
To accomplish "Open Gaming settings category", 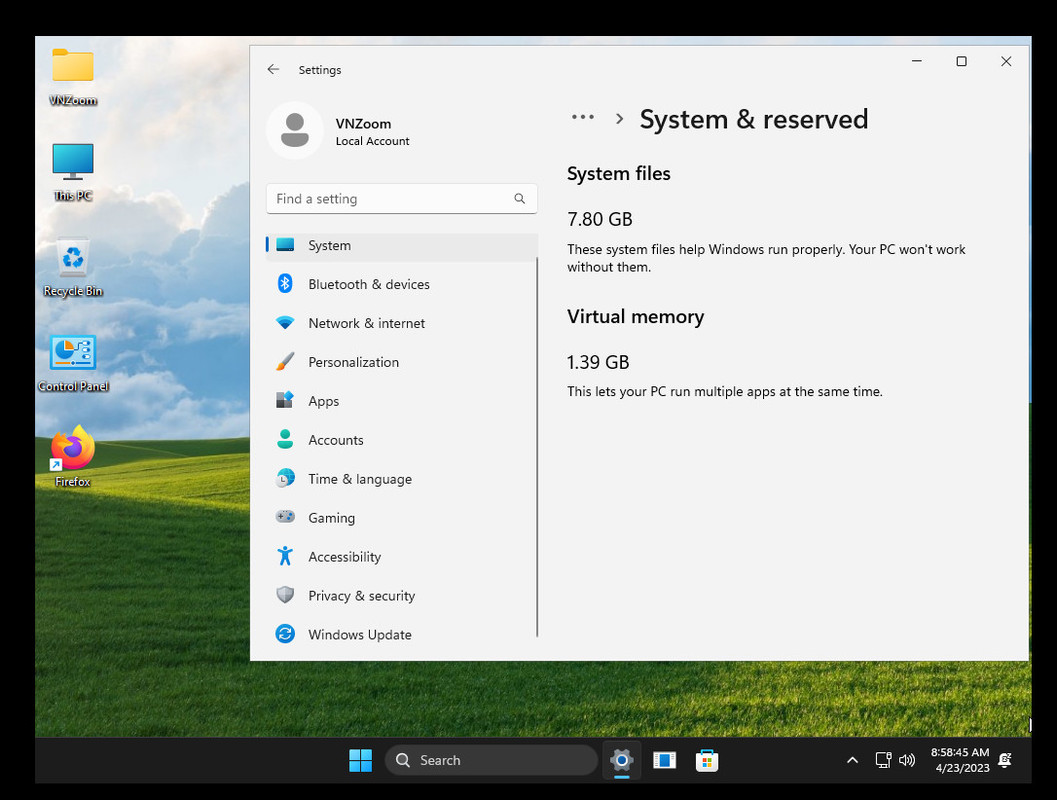I will coord(402,518).
